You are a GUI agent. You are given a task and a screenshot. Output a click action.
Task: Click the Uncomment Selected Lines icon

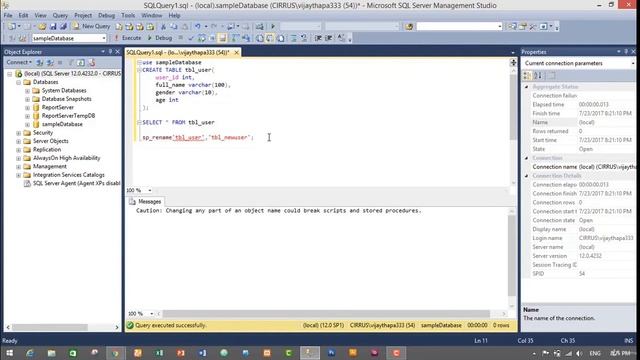[304, 38]
